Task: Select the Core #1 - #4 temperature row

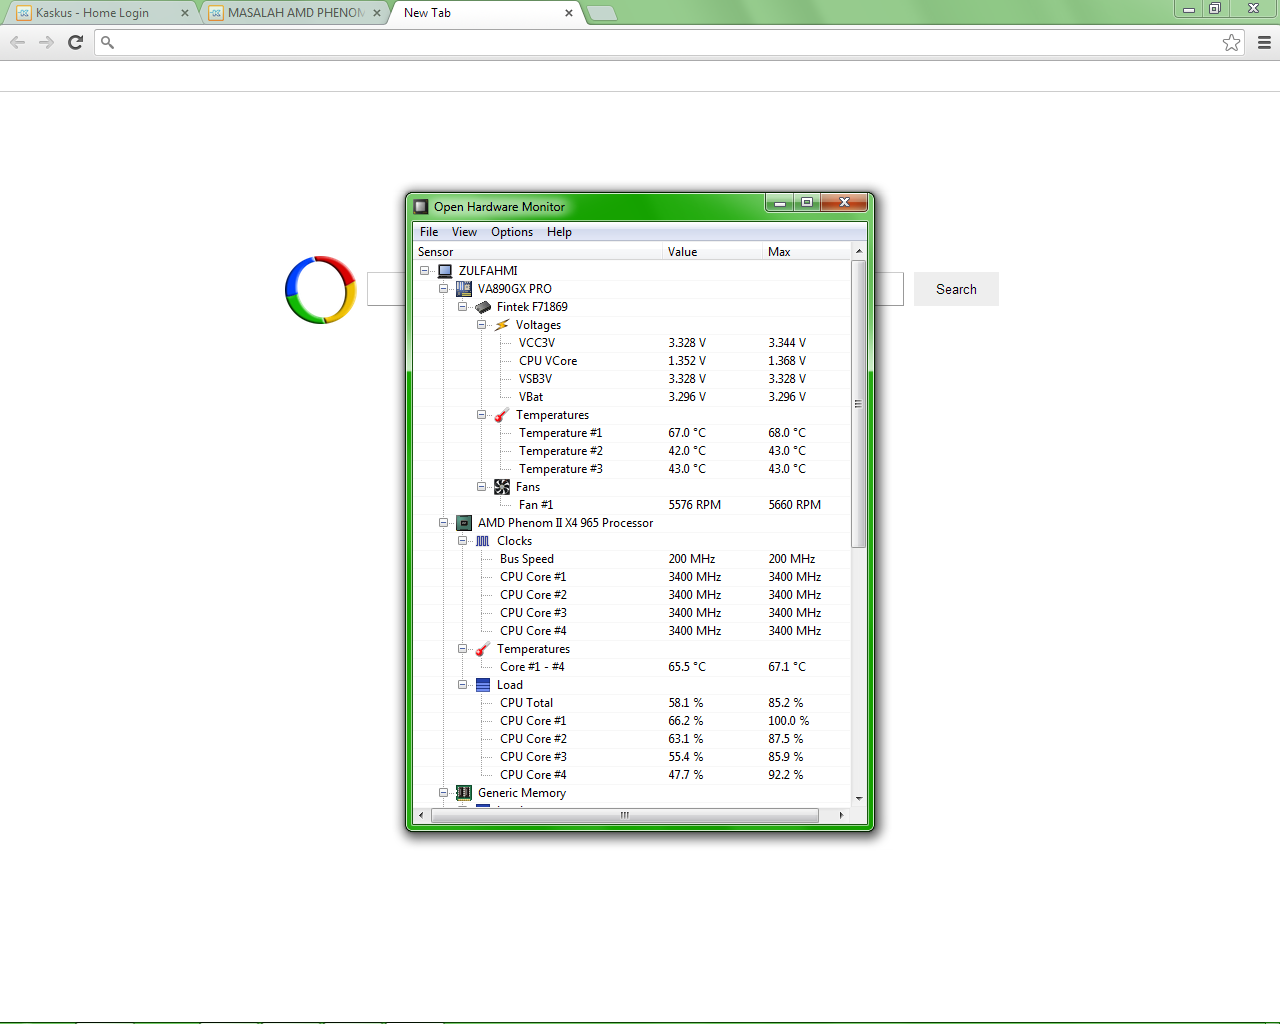Action: tap(632, 667)
